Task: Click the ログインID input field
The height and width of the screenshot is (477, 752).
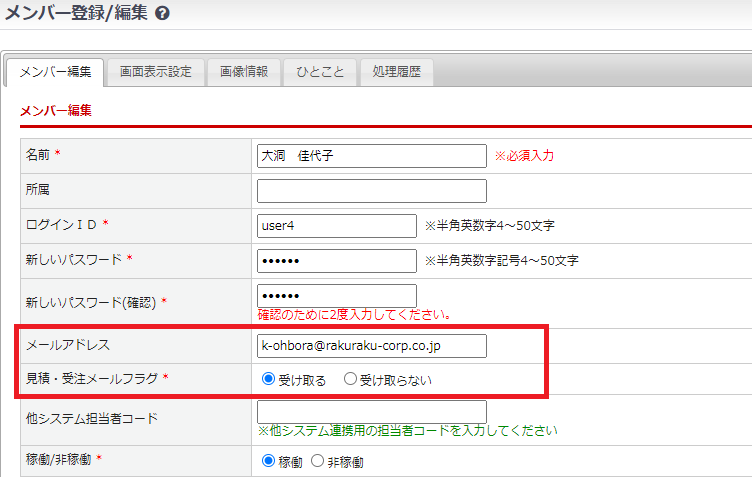Action: 336,226
